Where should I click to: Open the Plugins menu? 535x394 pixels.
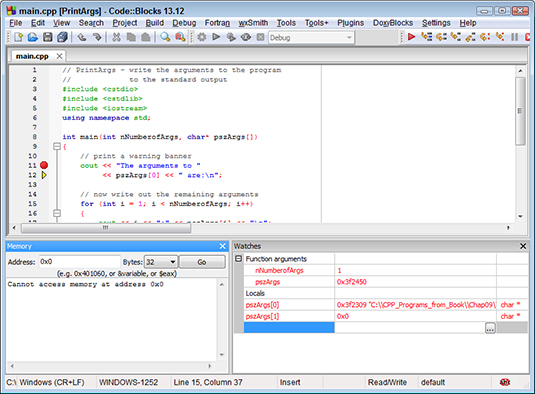pos(350,23)
